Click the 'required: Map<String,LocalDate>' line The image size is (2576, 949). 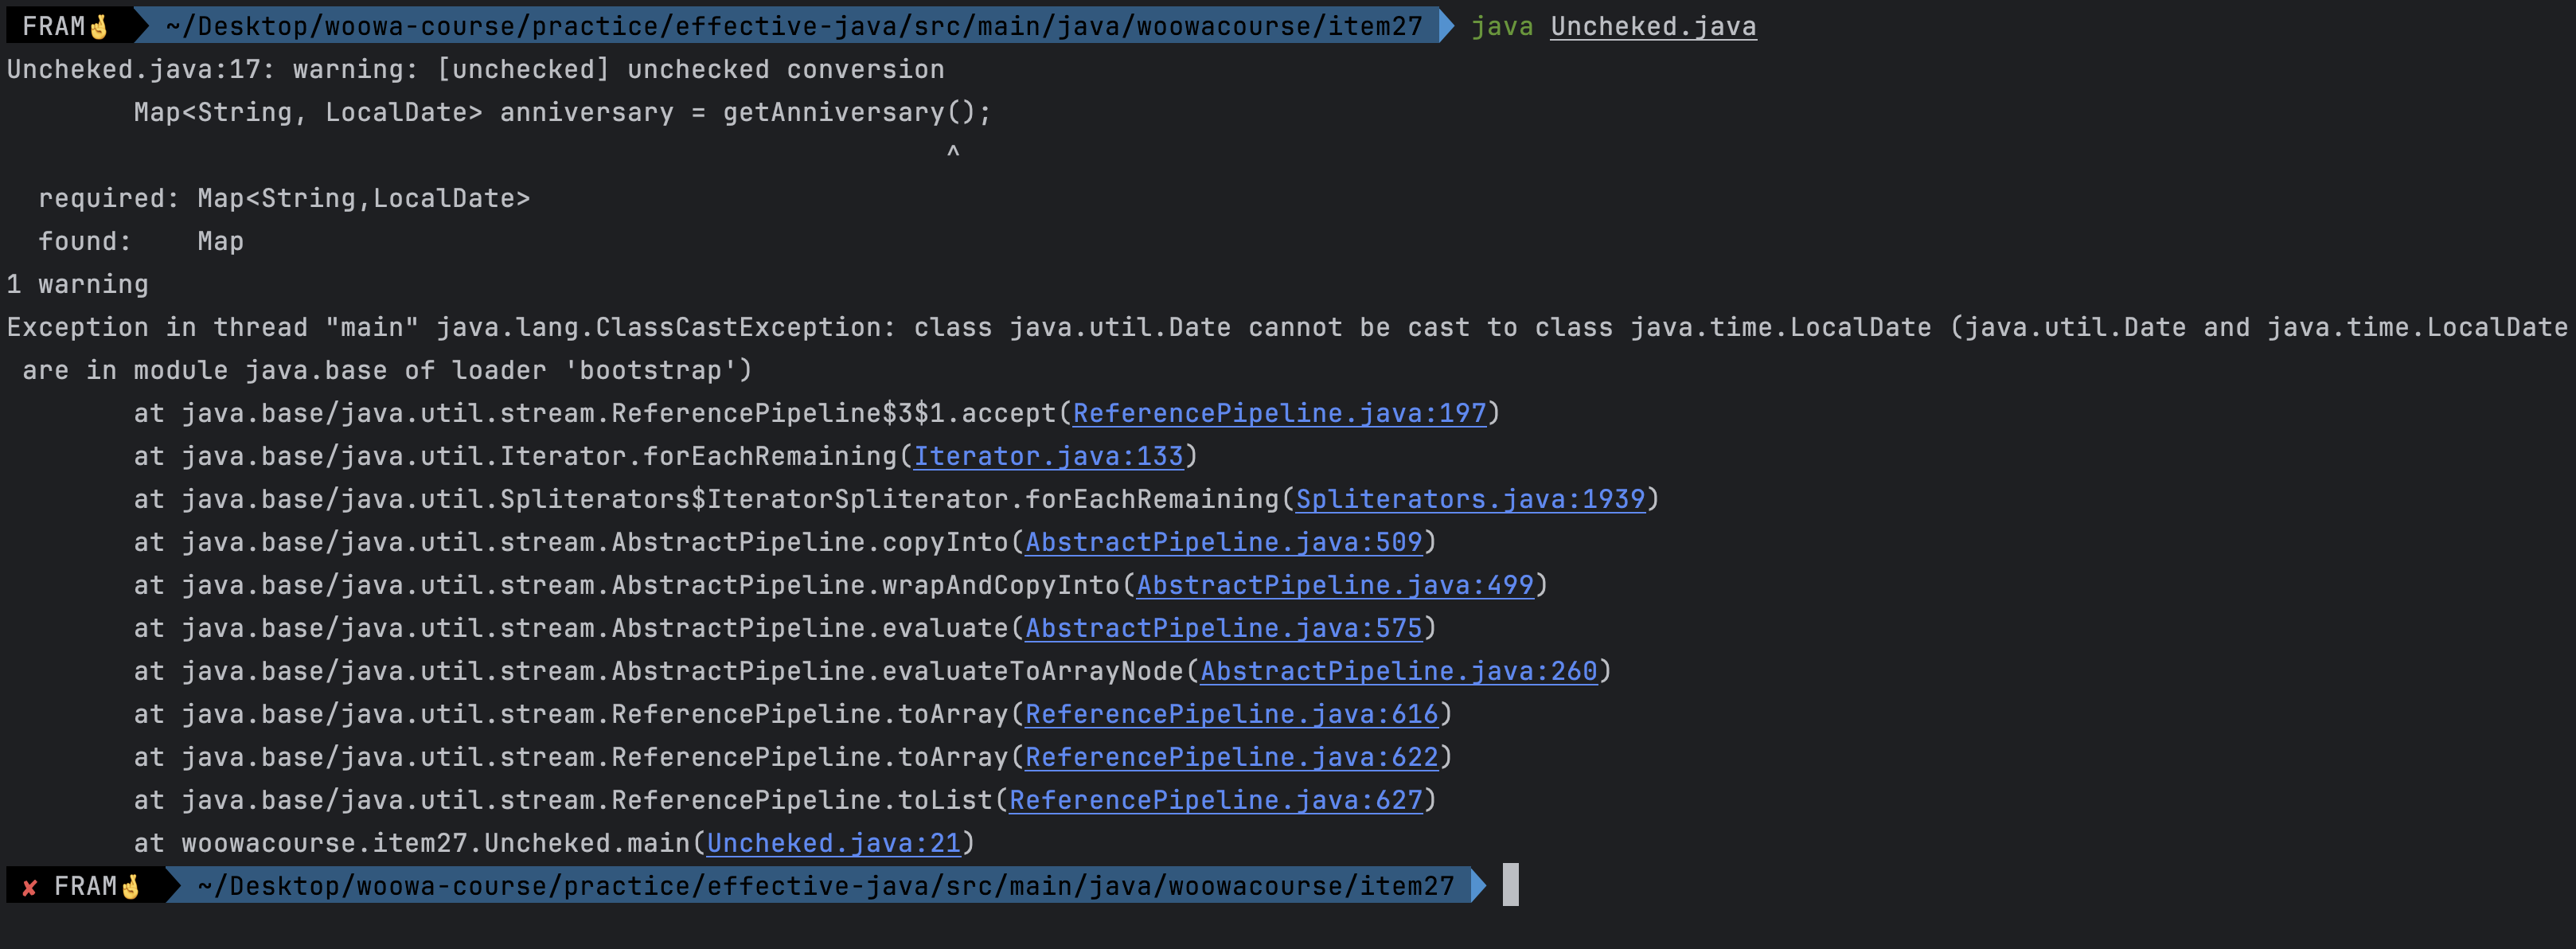[284, 198]
